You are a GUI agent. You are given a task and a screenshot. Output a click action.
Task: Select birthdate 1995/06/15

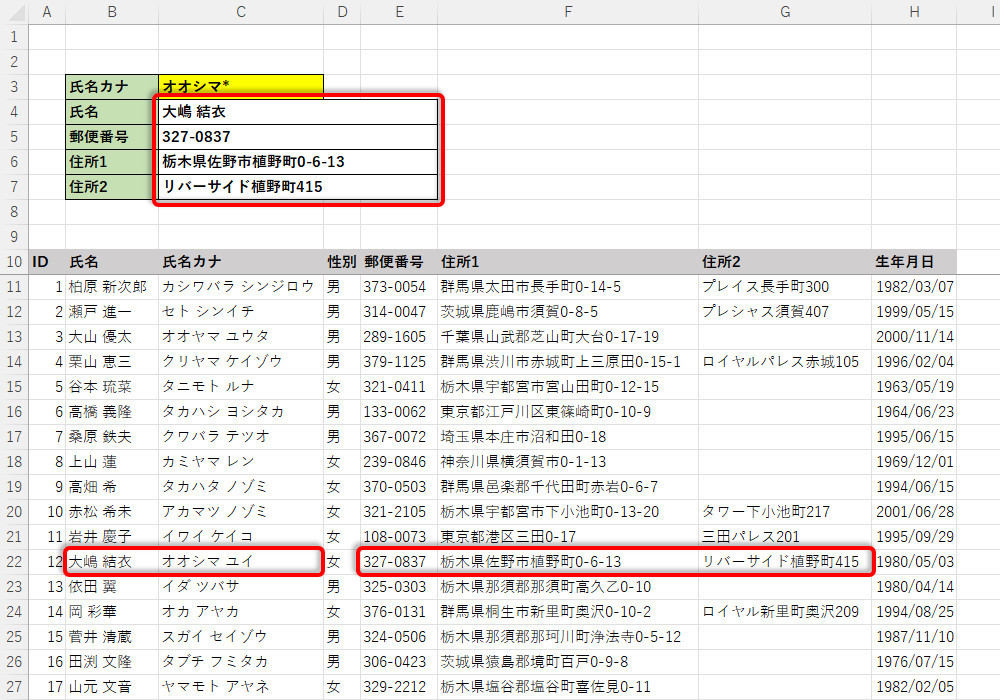[914, 437]
